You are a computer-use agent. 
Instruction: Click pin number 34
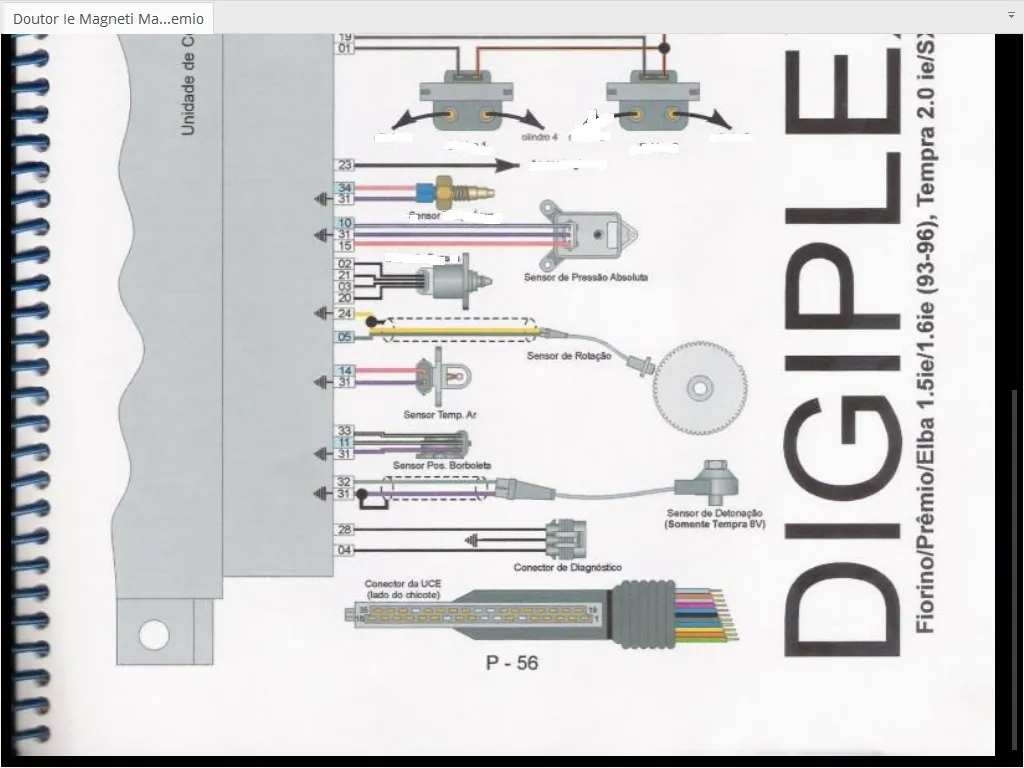345,188
